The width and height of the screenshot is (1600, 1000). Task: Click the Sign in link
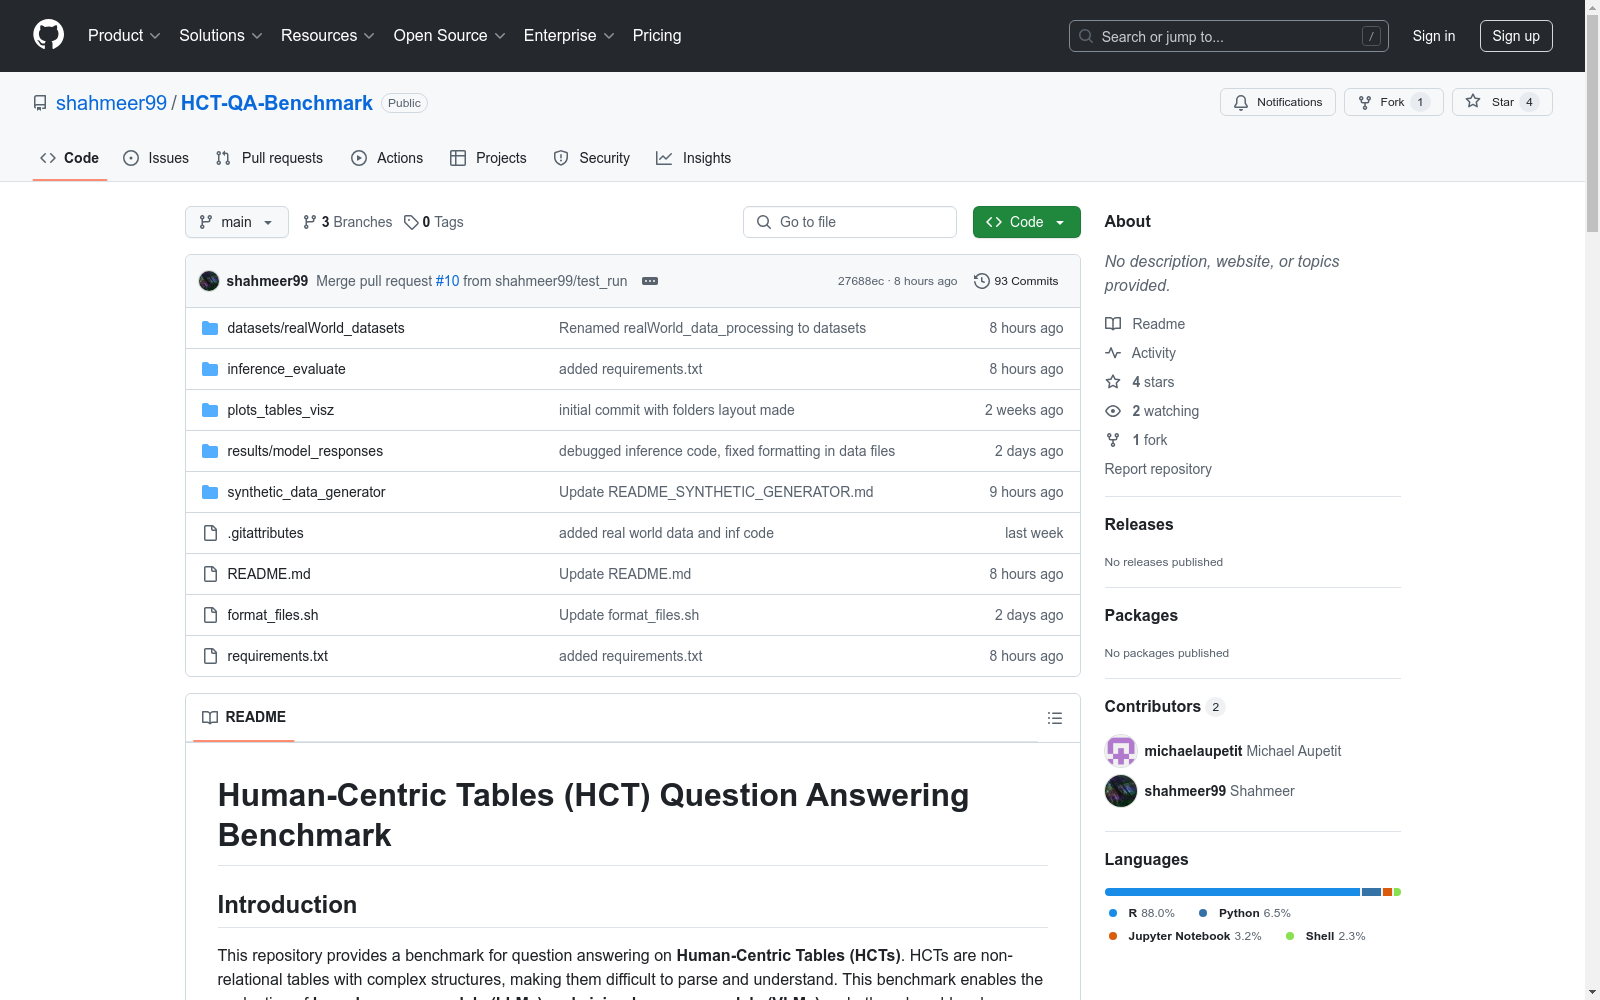[1434, 36]
